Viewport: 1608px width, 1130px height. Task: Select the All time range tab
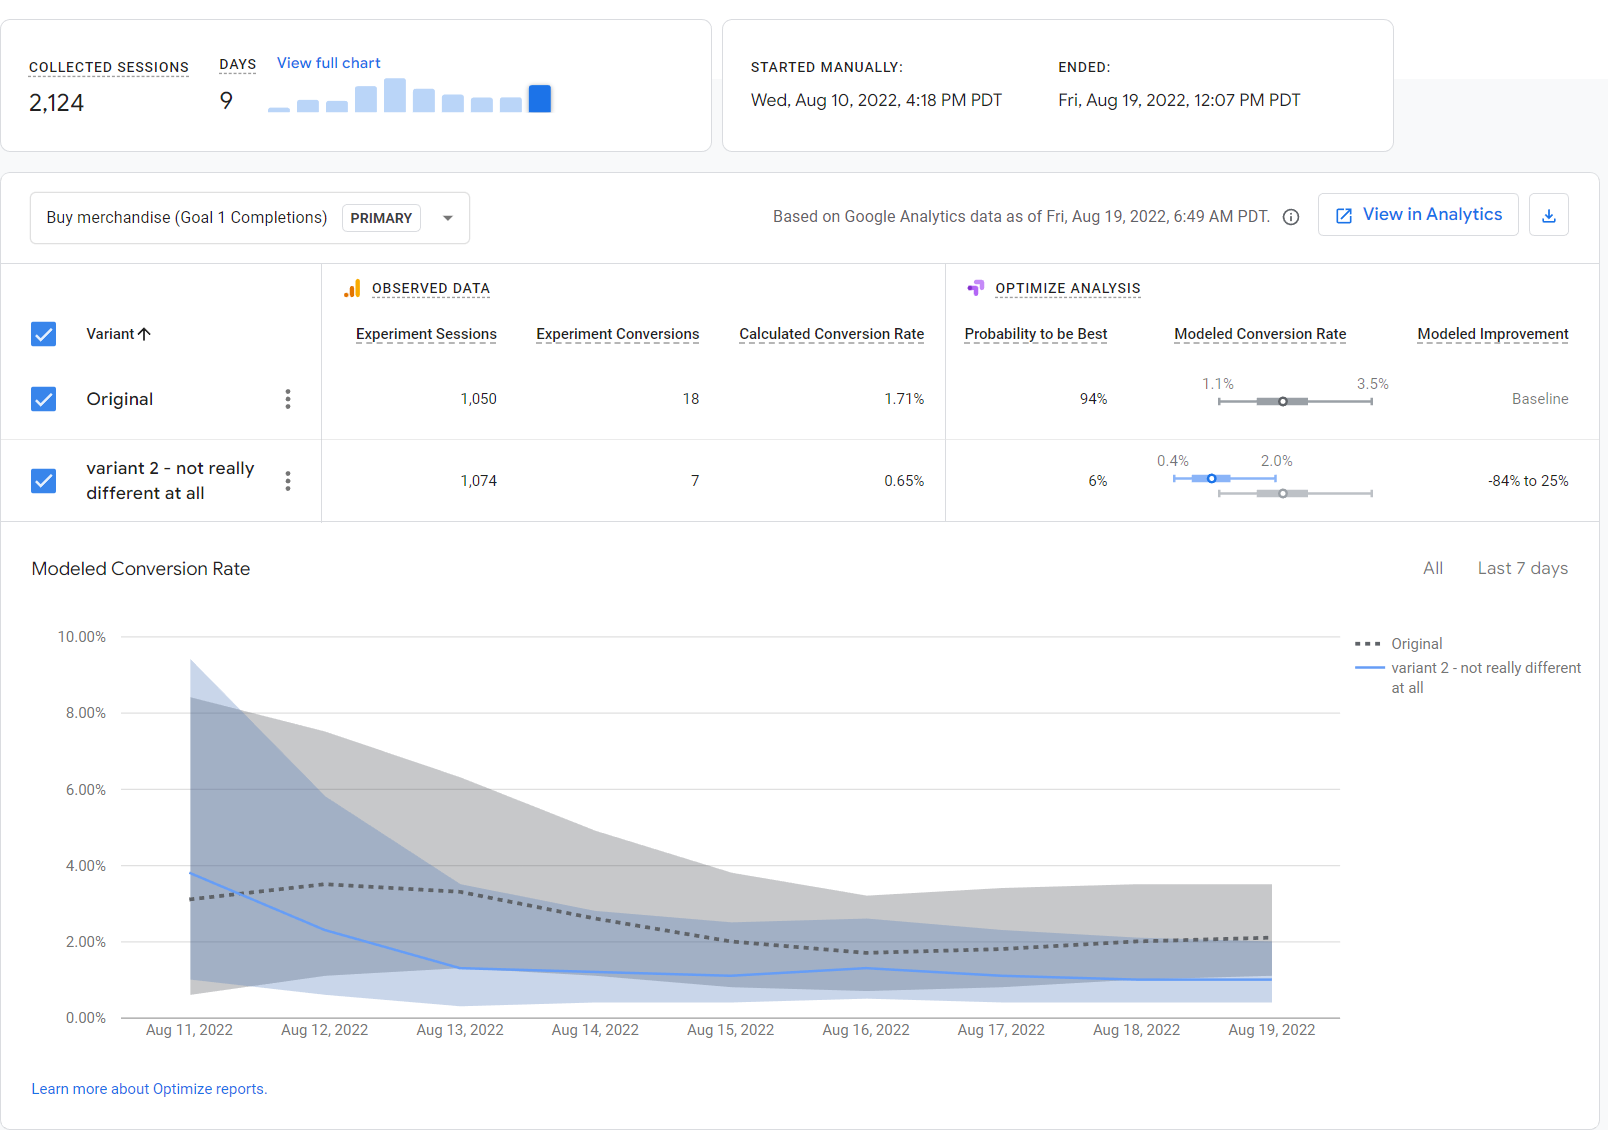[1433, 568]
